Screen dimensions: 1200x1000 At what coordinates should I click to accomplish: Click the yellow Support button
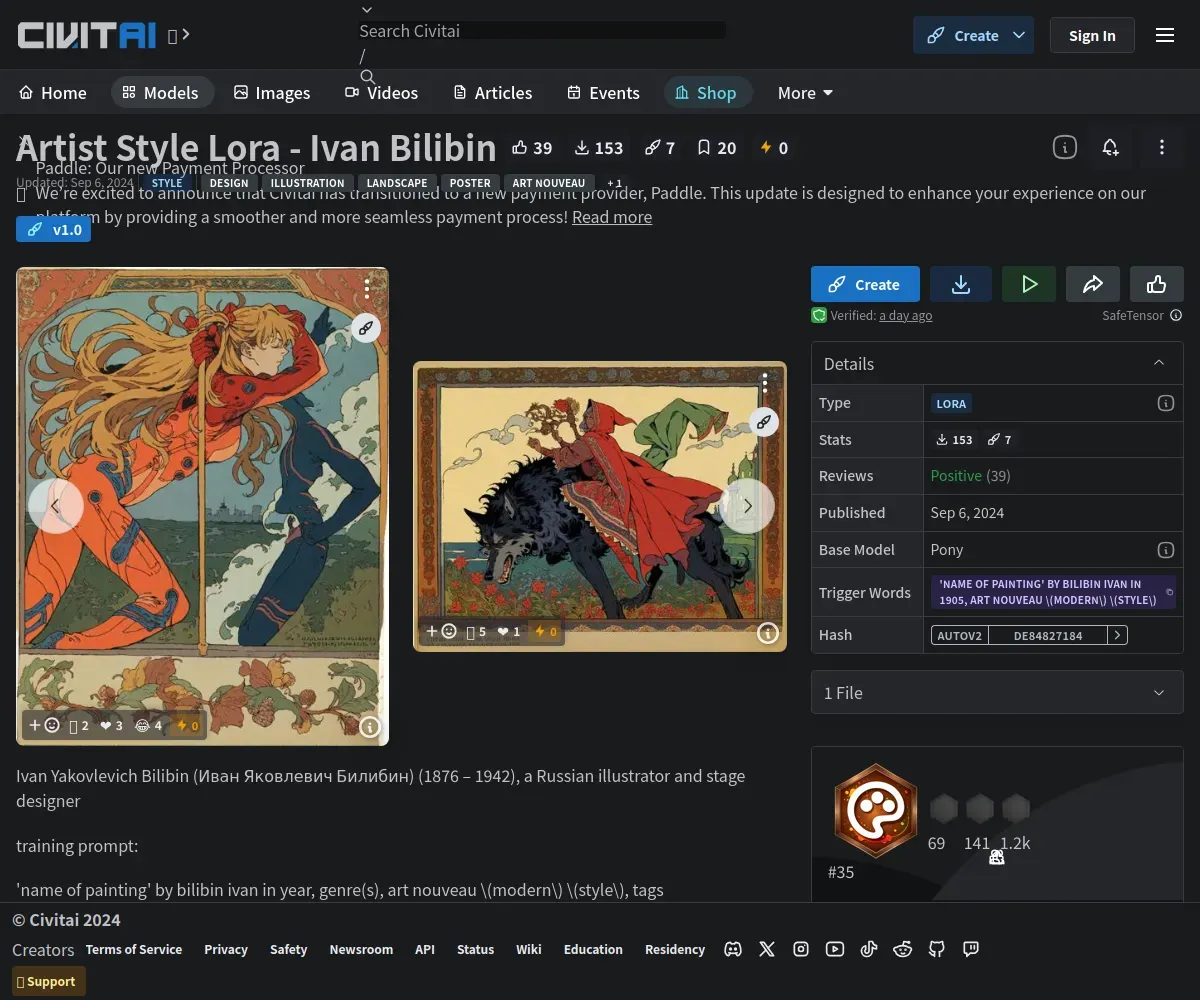[49, 981]
